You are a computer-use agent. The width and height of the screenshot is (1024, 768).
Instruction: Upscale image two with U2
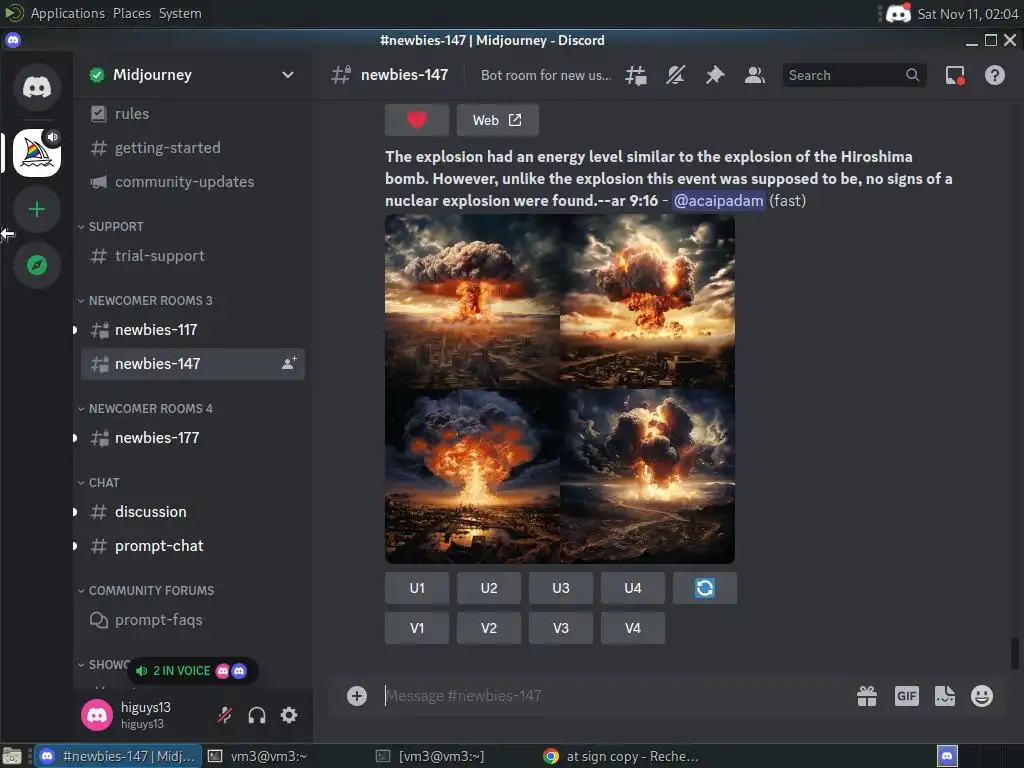[488, 588]
